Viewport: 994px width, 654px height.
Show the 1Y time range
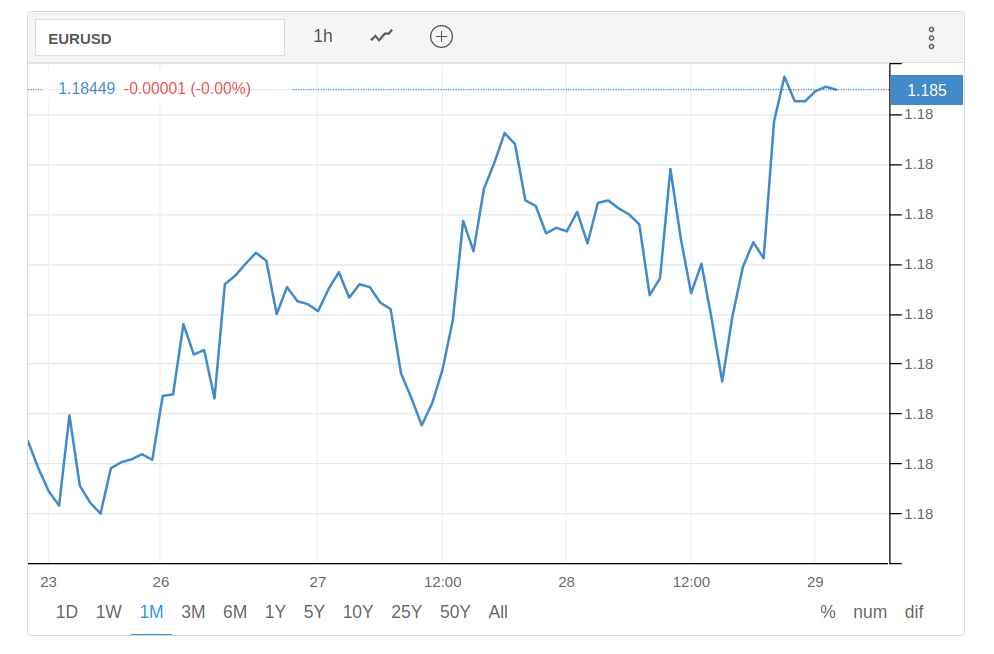pyautogui.click(x=275, y=612)
